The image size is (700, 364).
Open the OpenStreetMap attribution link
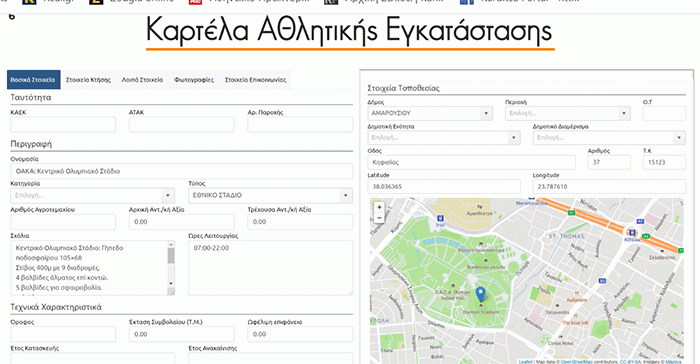[x=576, y=362]
